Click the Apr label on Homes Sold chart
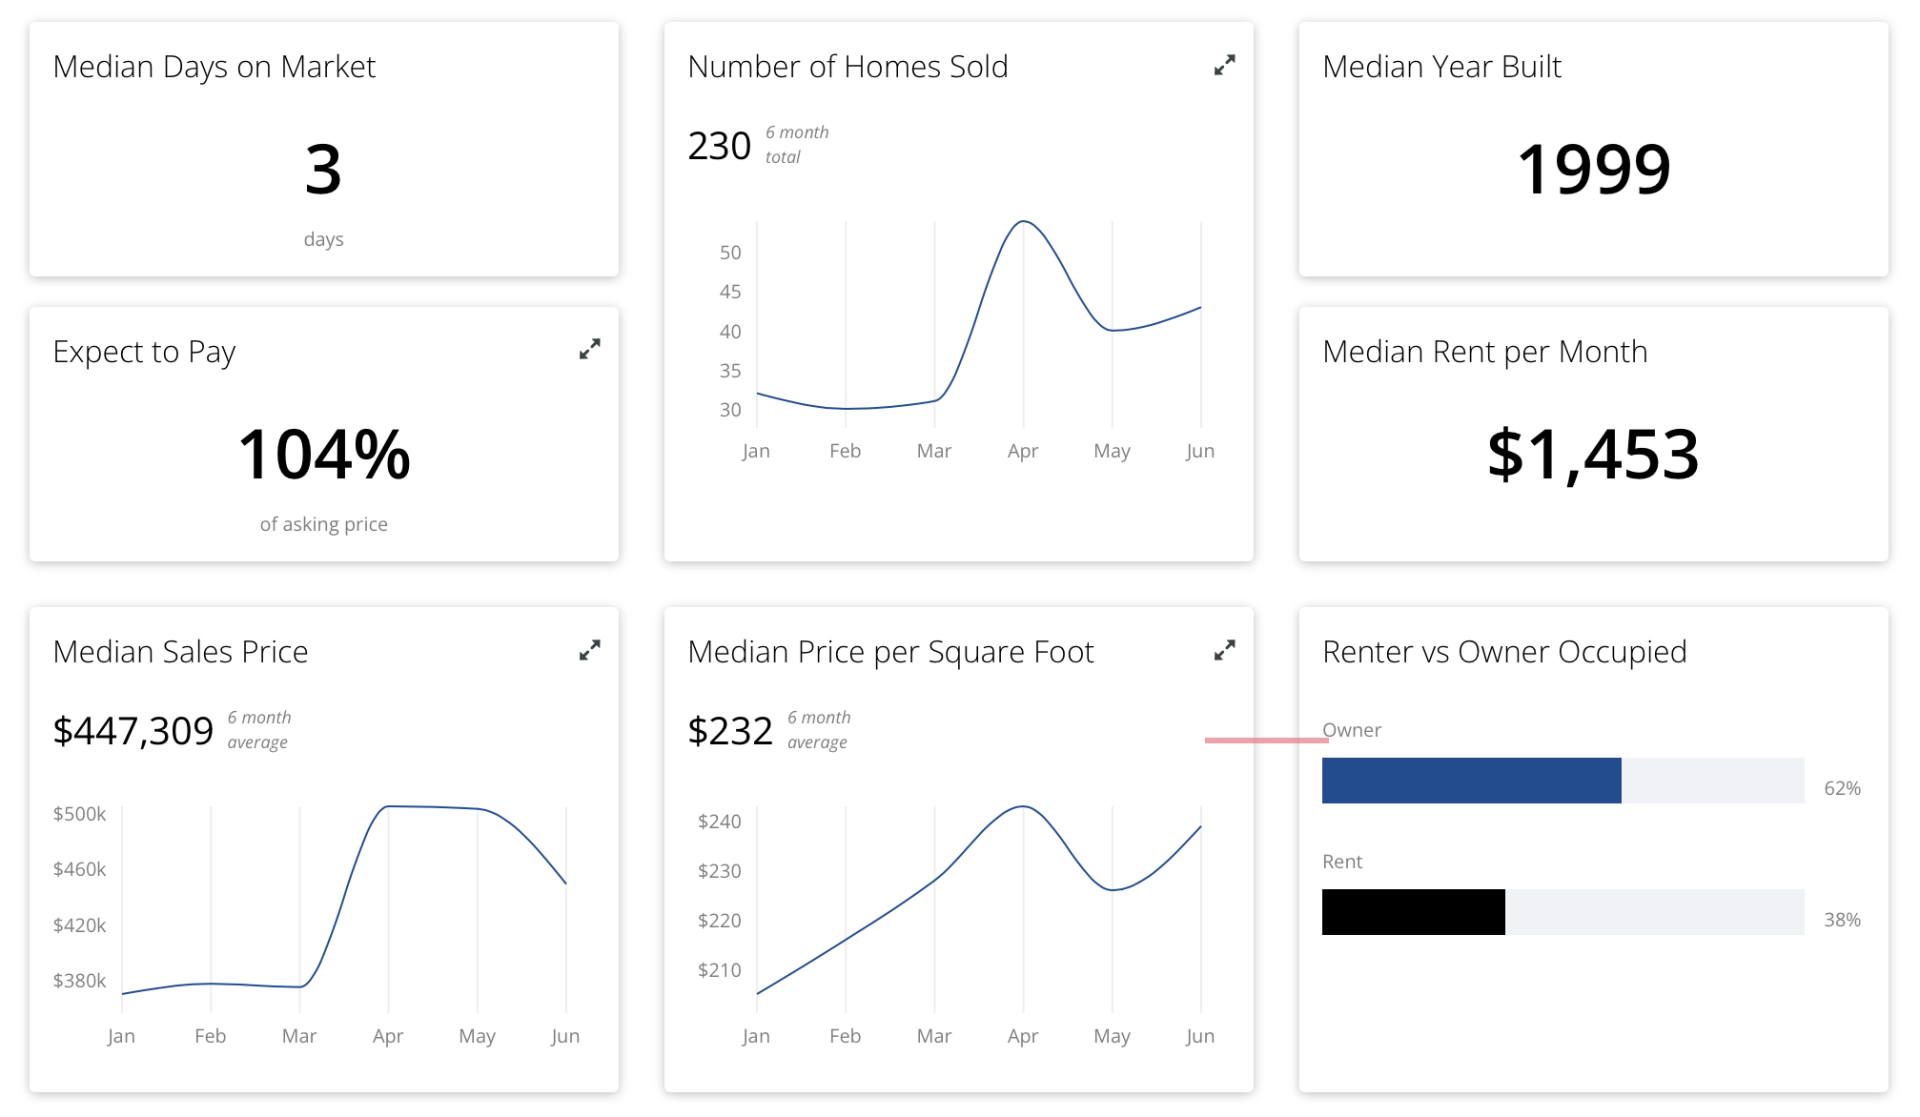The width and height of the screenshot is (1920, 1117). [1022, 451]
